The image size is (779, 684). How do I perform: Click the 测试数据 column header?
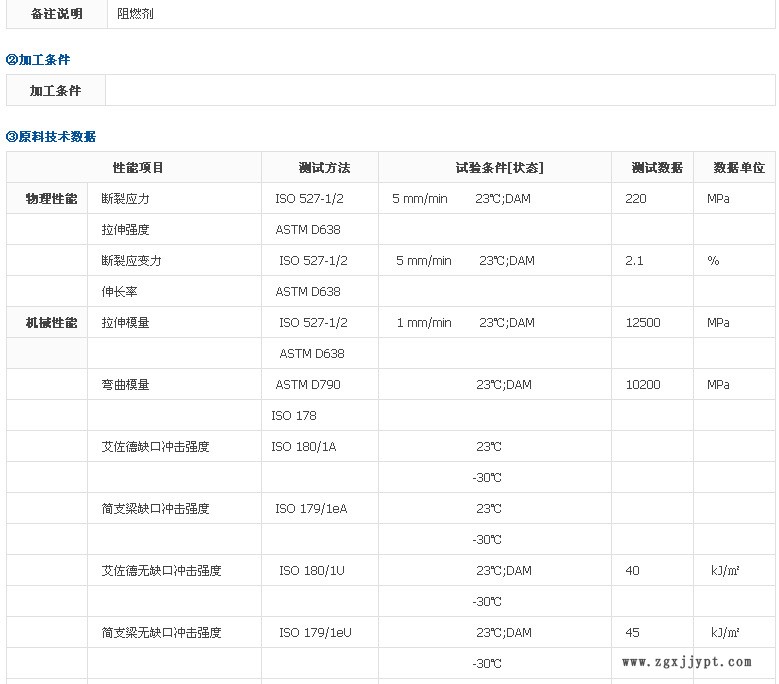[656, 168]
